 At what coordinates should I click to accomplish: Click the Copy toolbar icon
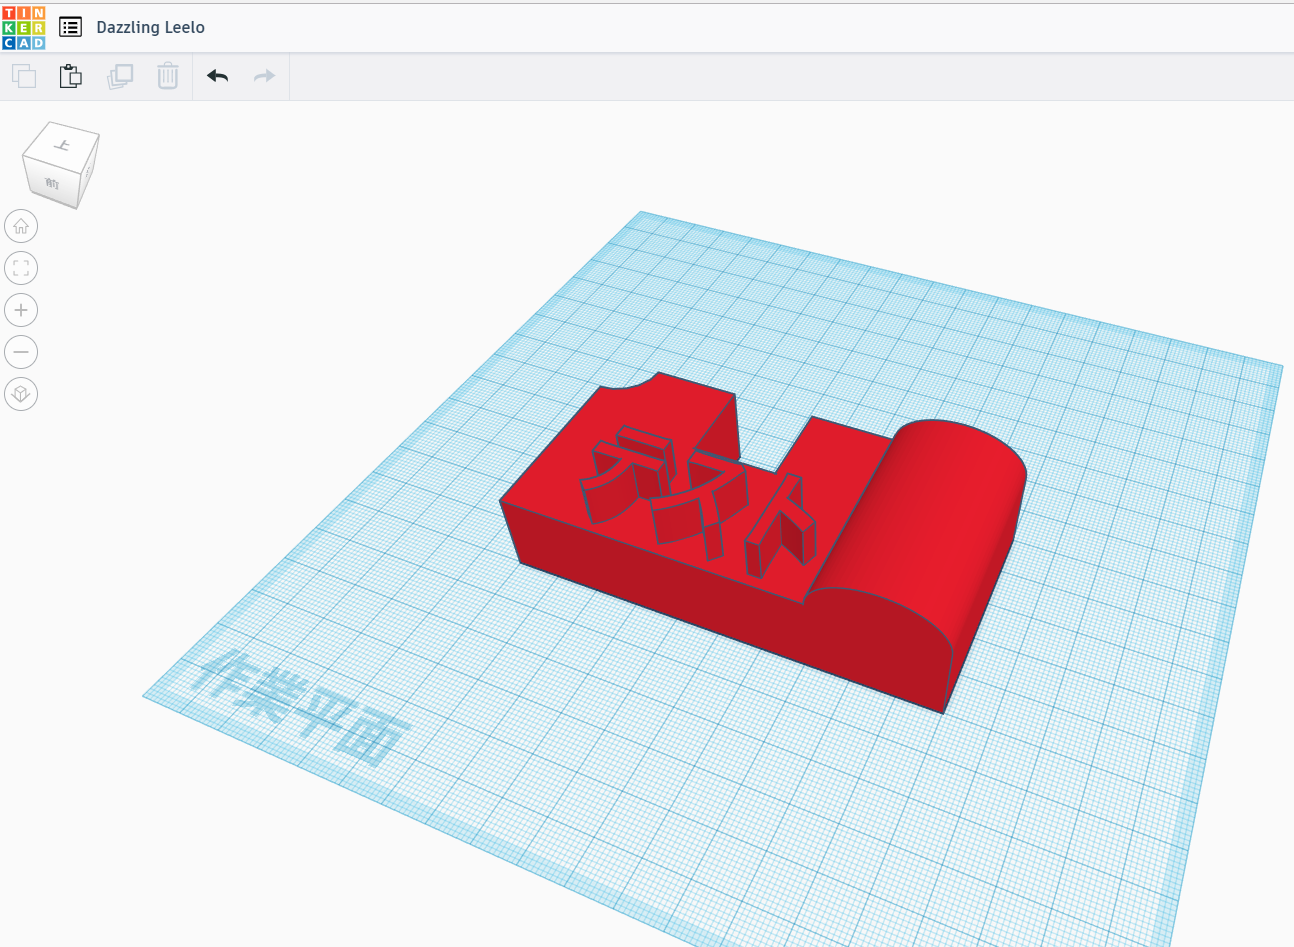[24, 76]
